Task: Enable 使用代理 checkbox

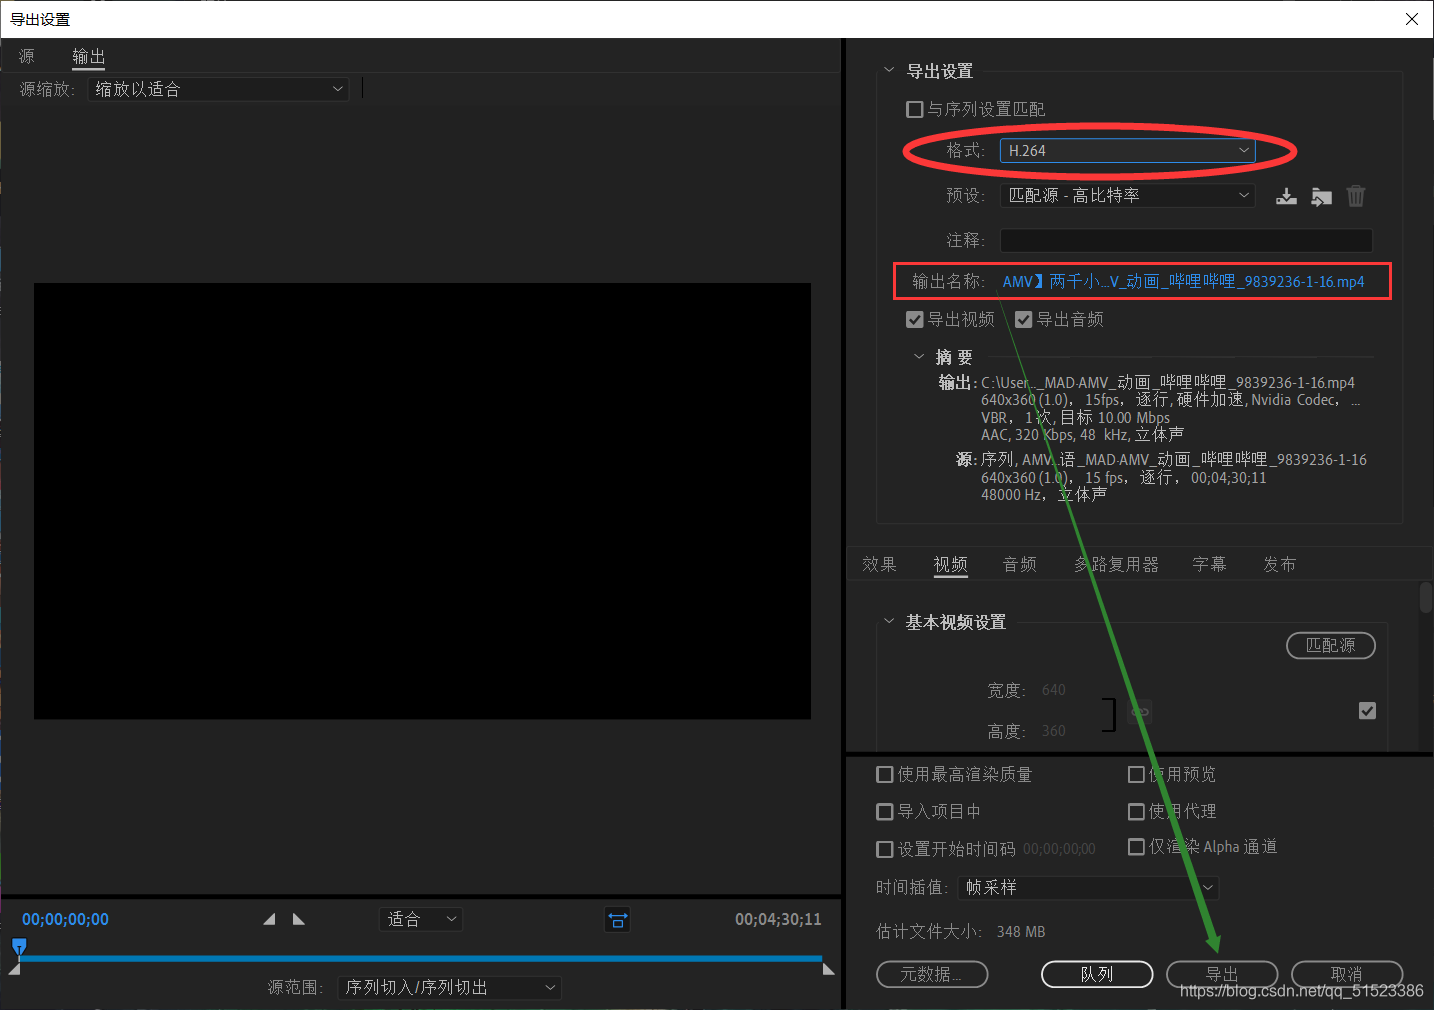Action: [1136, 811]
